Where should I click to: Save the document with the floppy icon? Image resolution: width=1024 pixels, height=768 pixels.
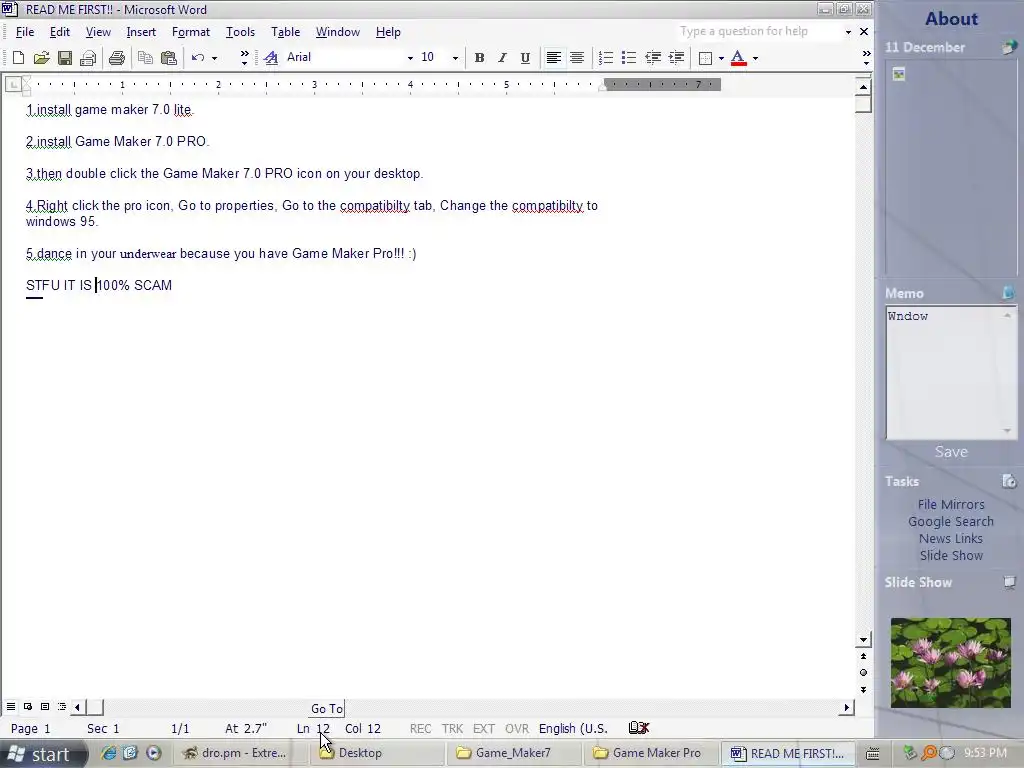pyautogui.click(x=65, y=58)
